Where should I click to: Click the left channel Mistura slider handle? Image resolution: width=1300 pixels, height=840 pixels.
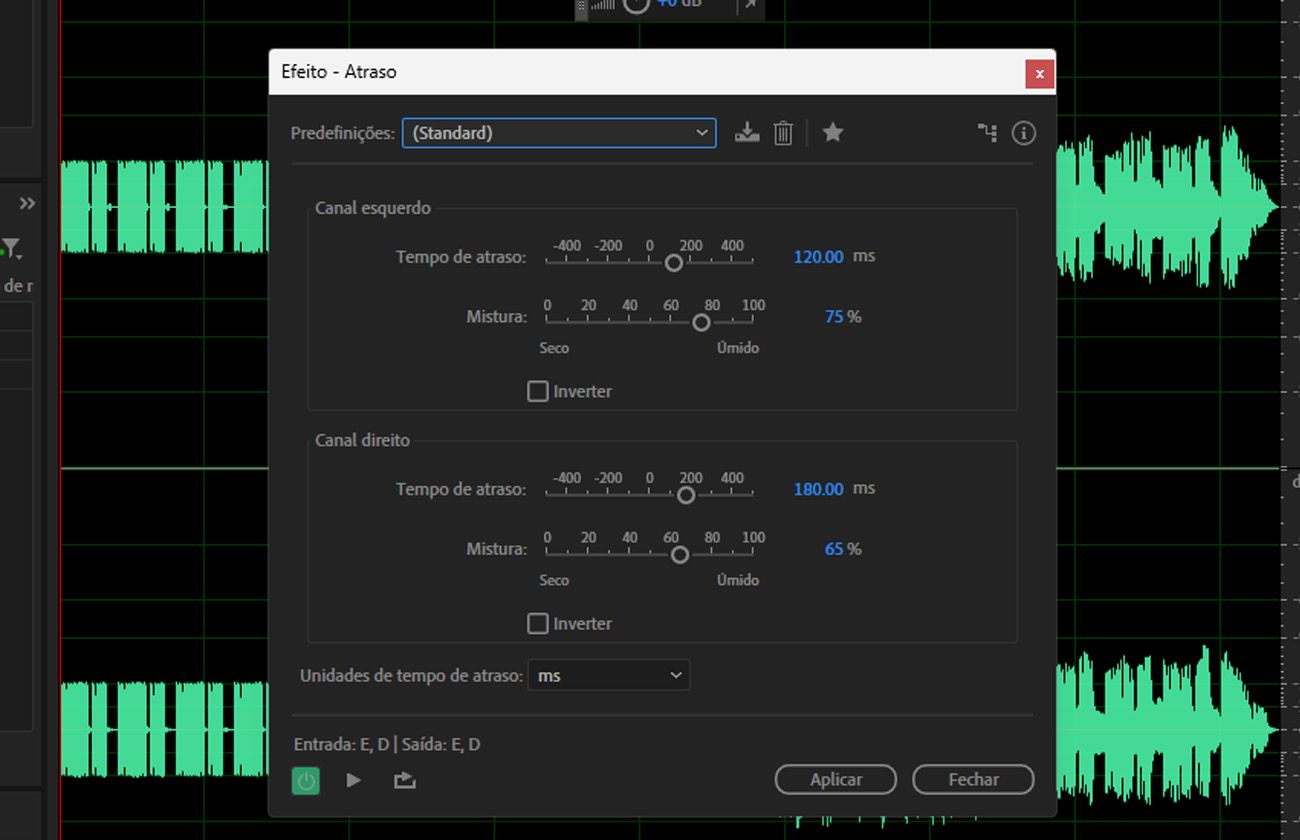pyautogui.click(x=701, y=322)
